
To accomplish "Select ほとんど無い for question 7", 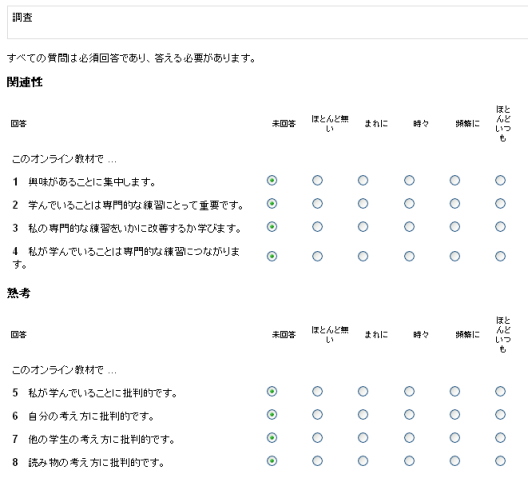I will [317, 438].
